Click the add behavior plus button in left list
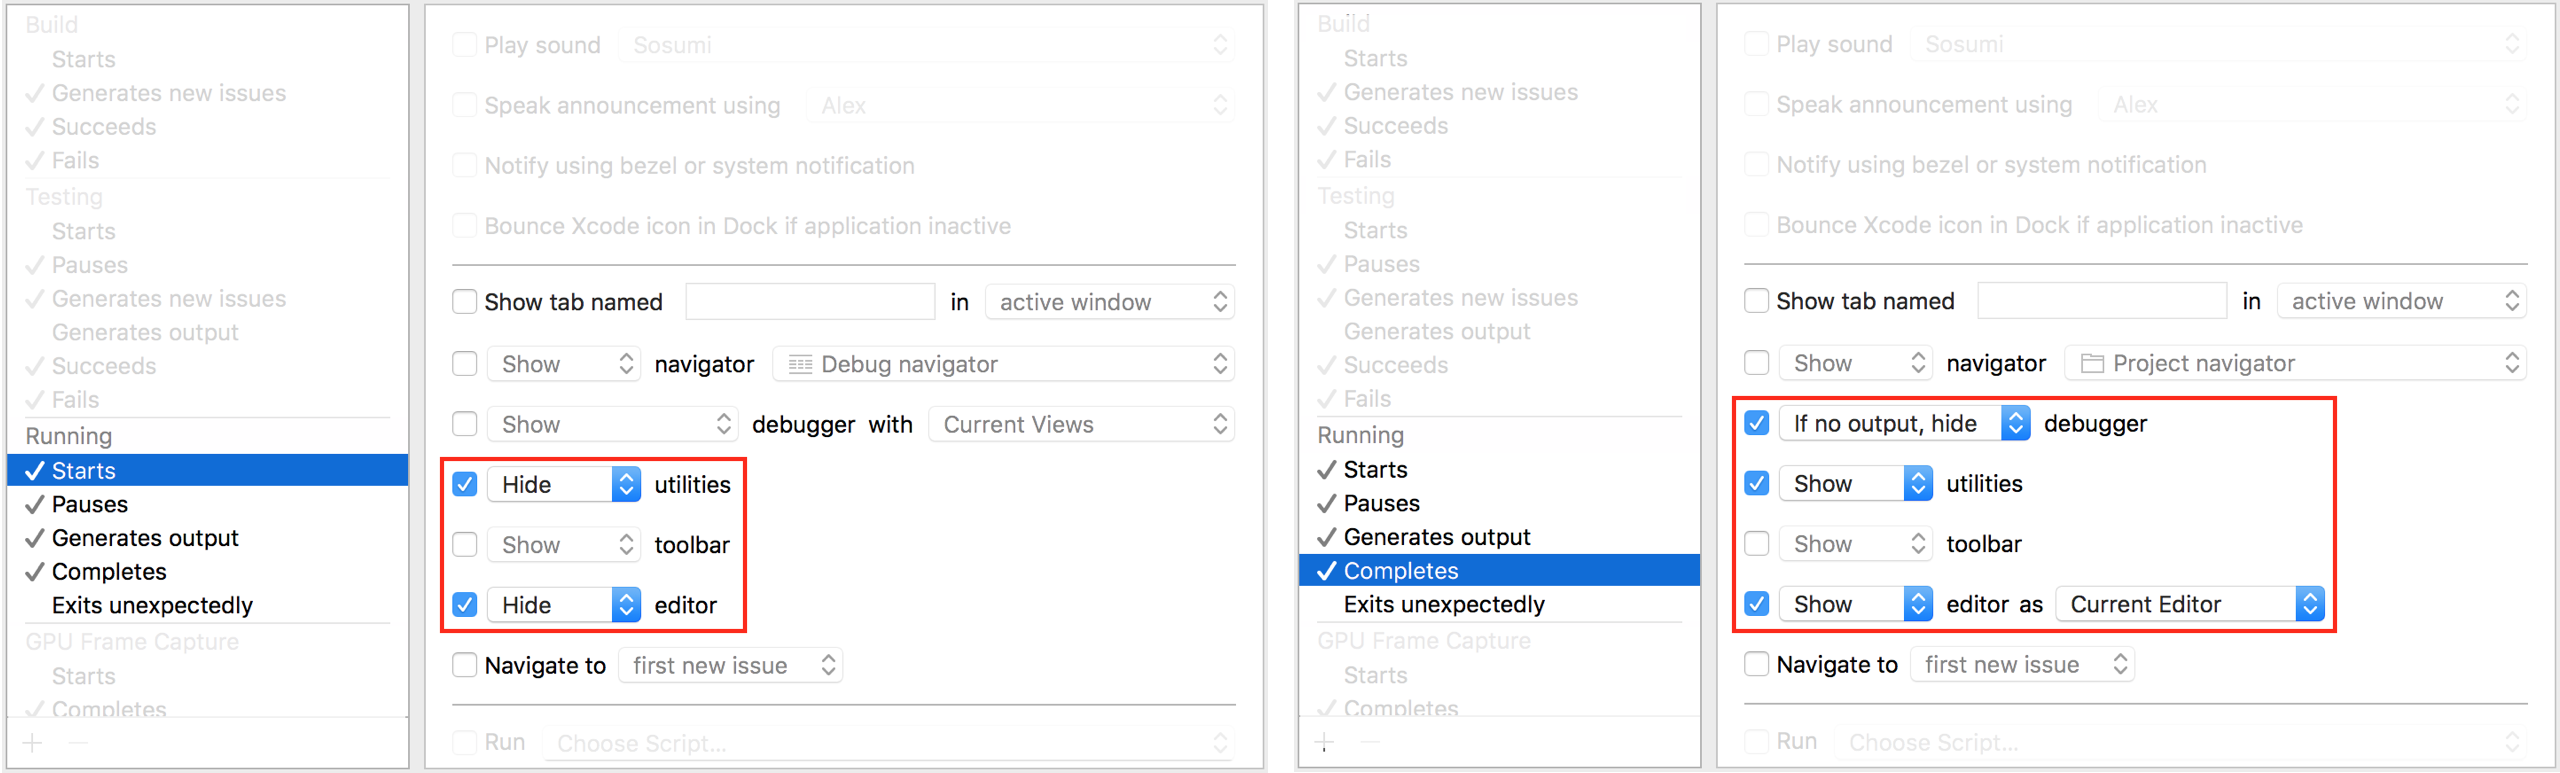 33,743
